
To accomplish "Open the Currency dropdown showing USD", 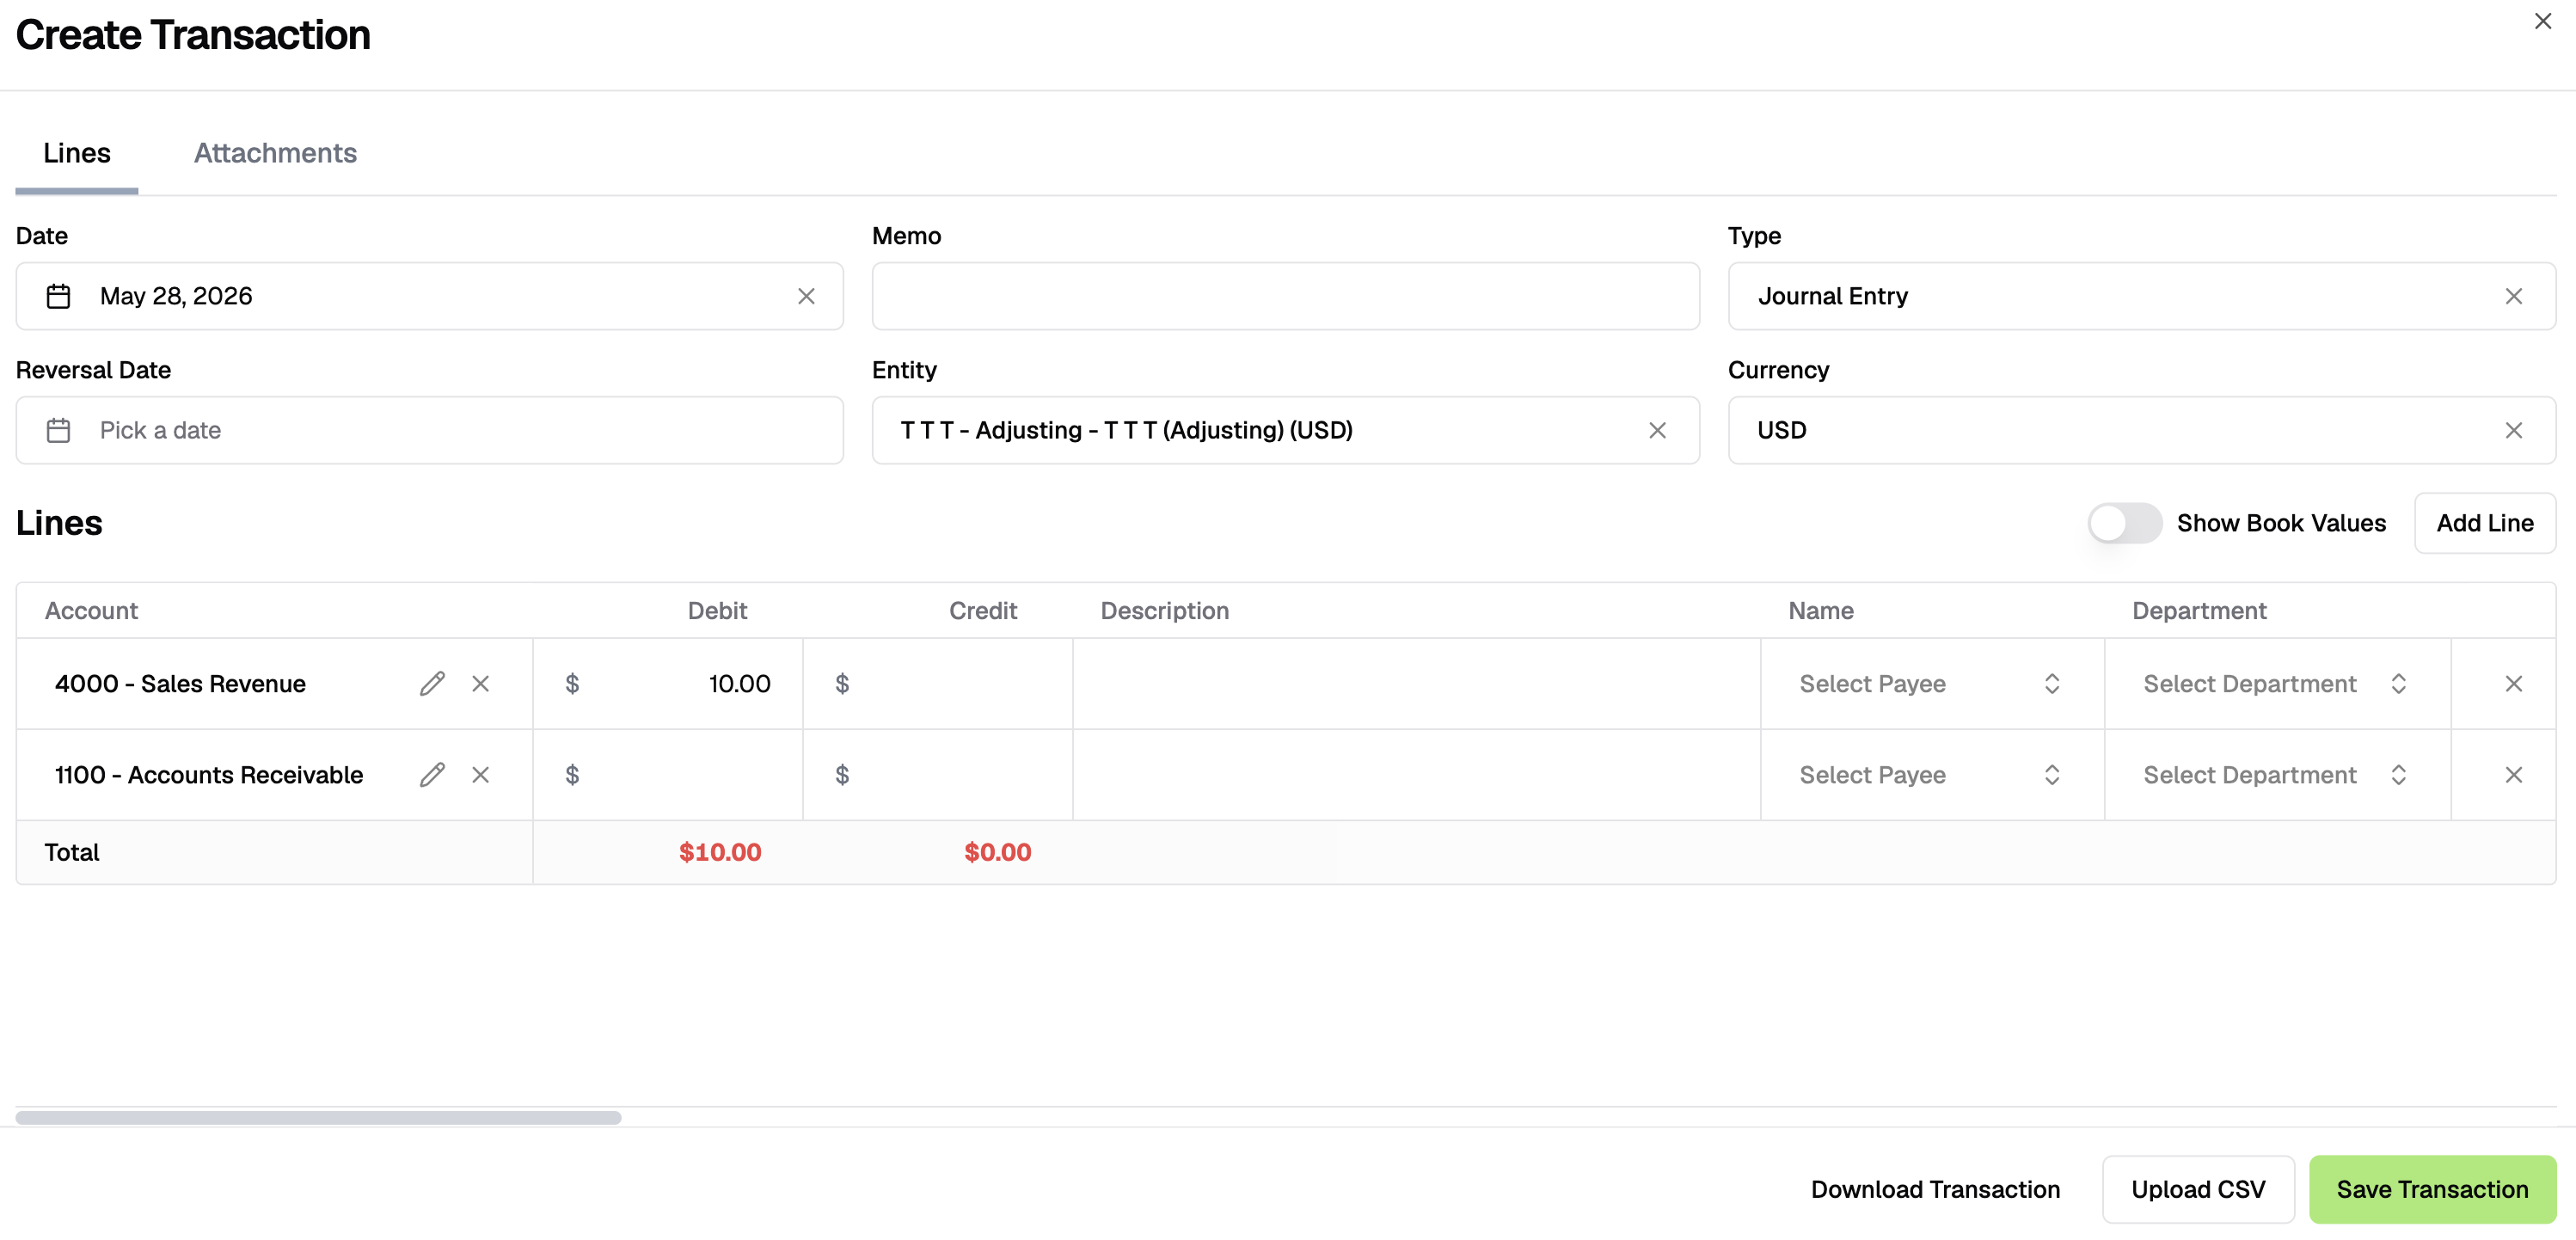I will tap(2141, 430).
